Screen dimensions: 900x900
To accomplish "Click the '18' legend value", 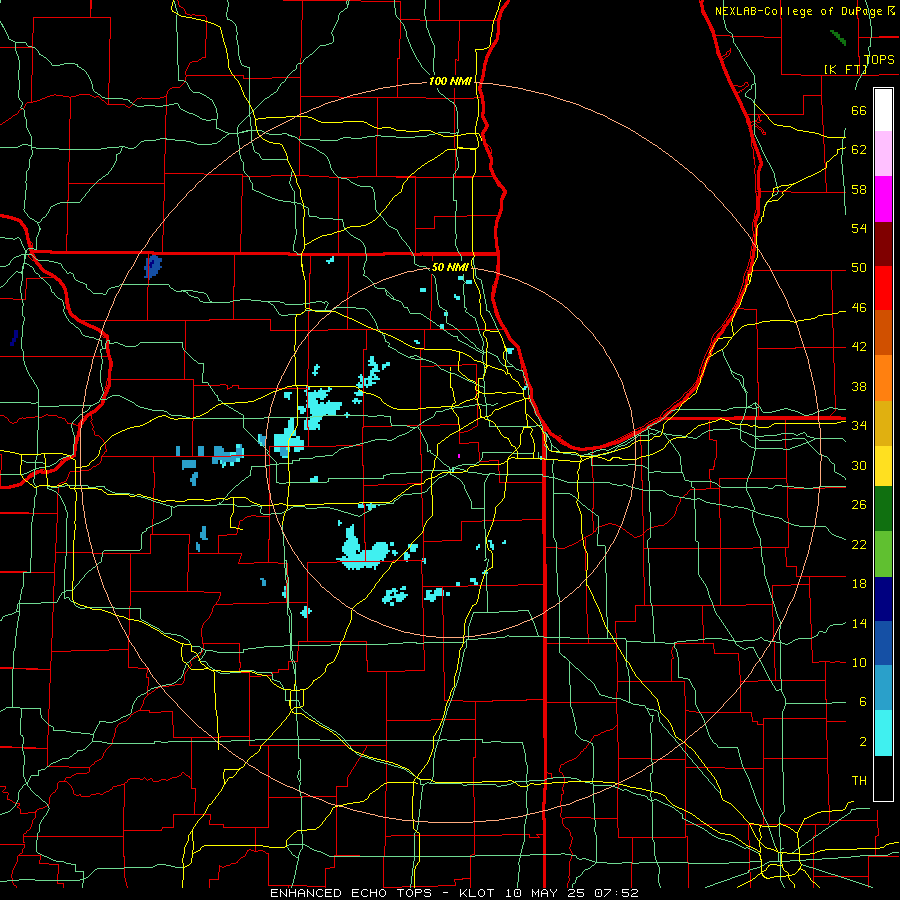I will 859,584.
